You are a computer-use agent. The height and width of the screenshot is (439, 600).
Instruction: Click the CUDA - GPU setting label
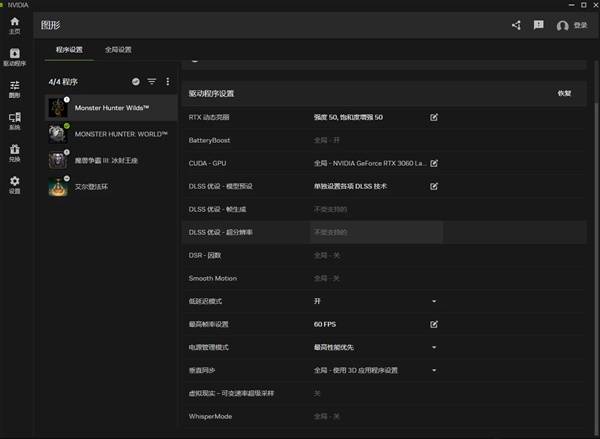[207, 163]
